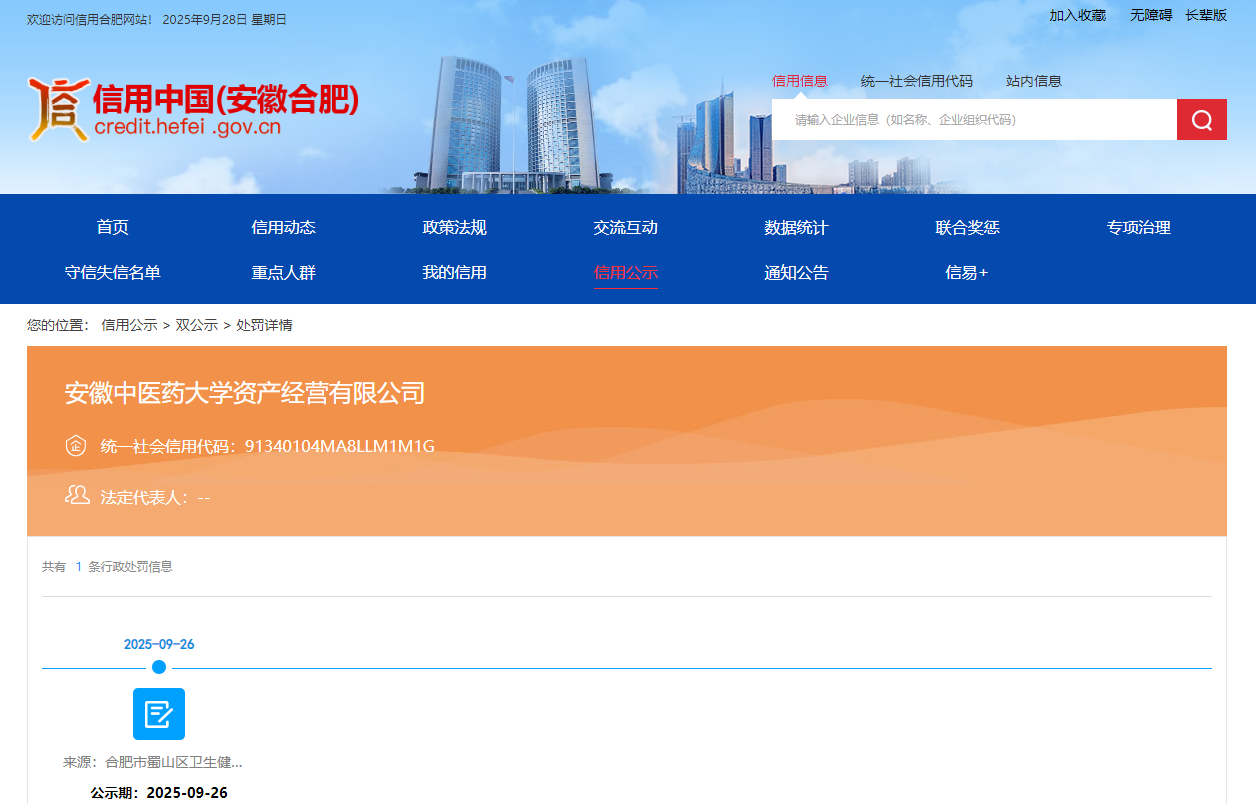
Task: Open the 首页 navigation item
Action: coord(111,227)
